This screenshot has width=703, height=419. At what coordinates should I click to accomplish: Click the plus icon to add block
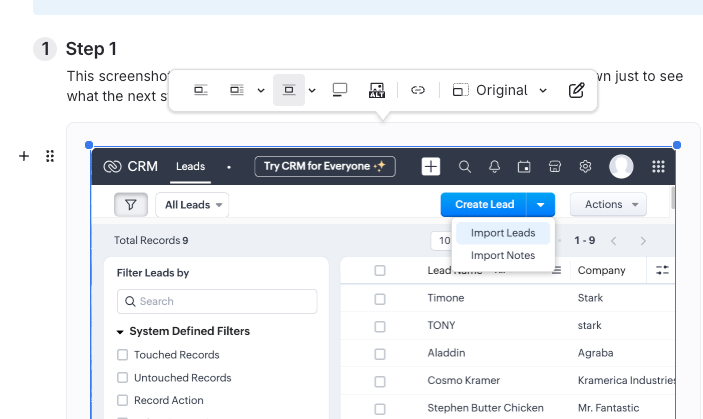(x=24, y=156)
